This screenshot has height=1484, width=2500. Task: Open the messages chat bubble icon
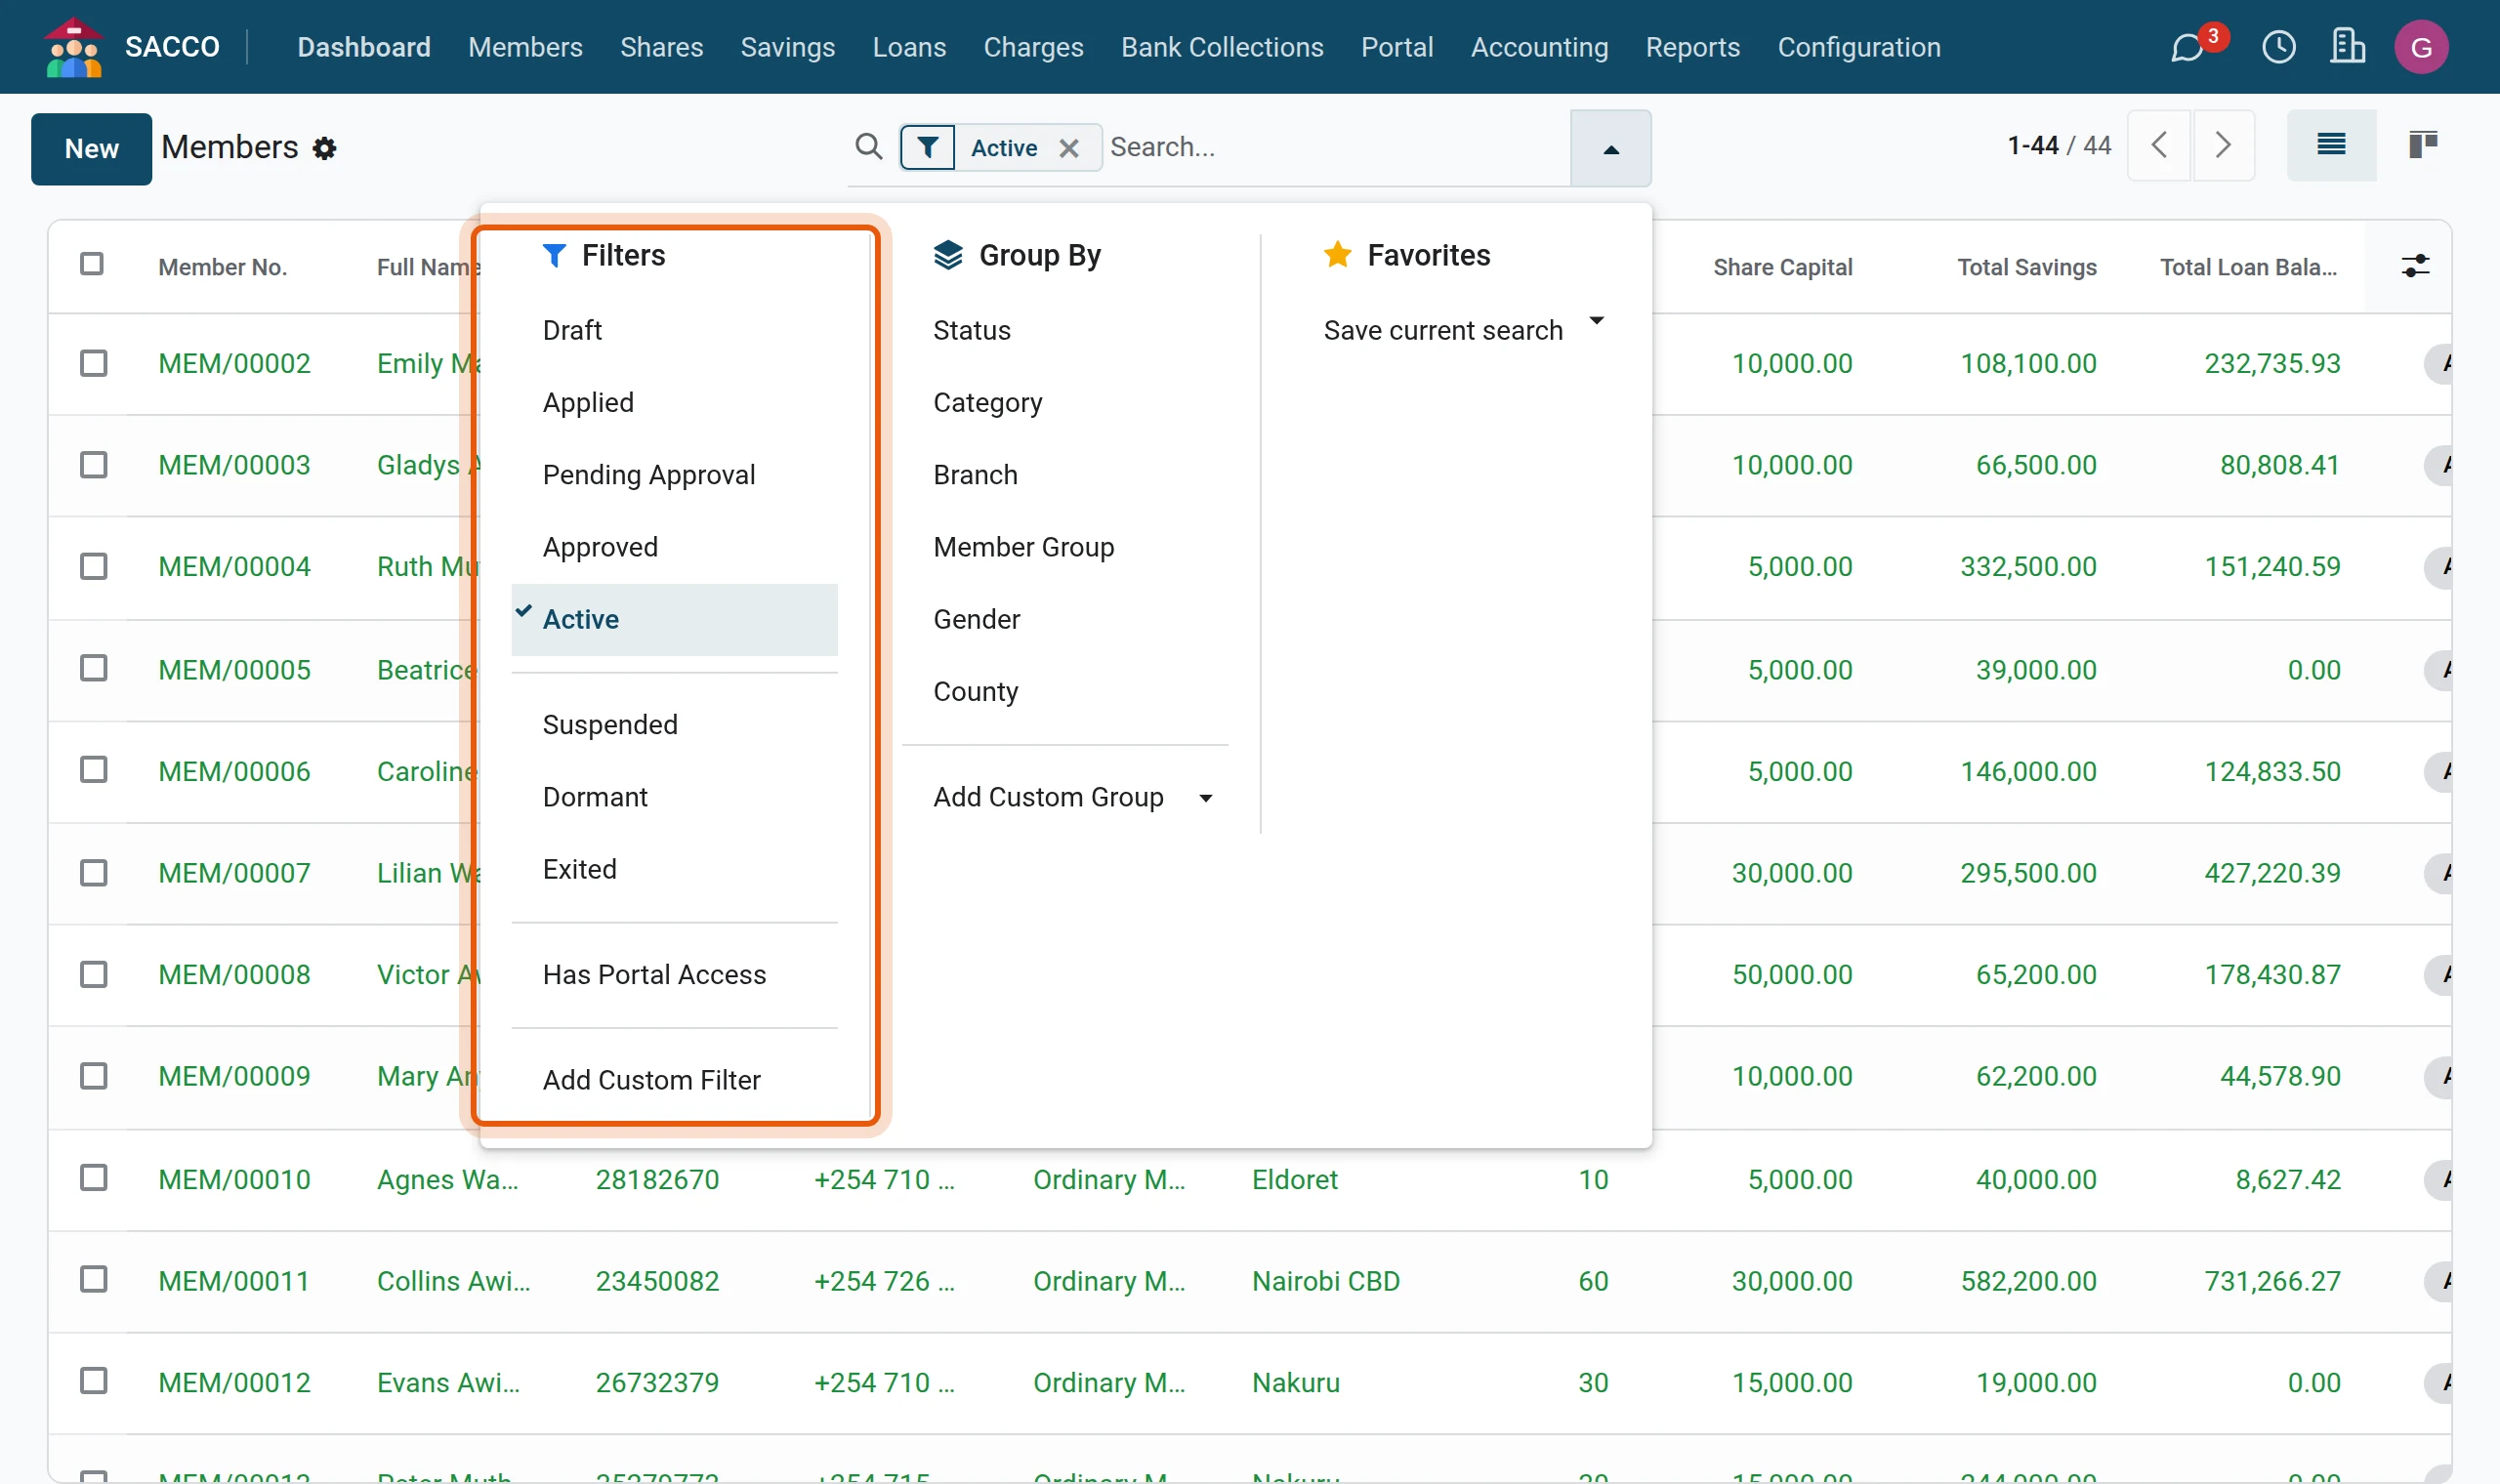(x=2187, y=47)
